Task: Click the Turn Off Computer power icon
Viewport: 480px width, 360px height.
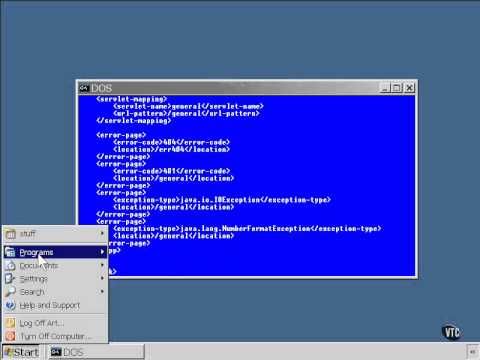Action: point(10,336)
